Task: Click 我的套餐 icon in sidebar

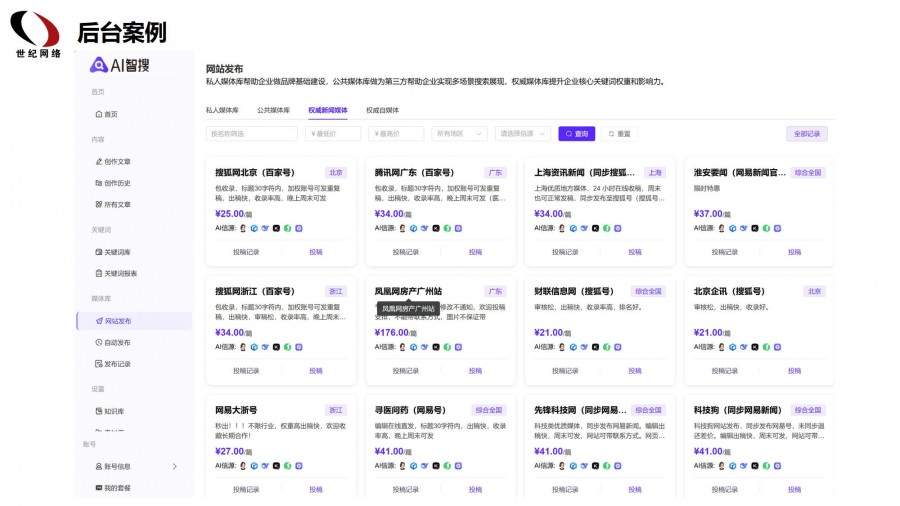Action: pyautogui.click(x=98, y=488)
